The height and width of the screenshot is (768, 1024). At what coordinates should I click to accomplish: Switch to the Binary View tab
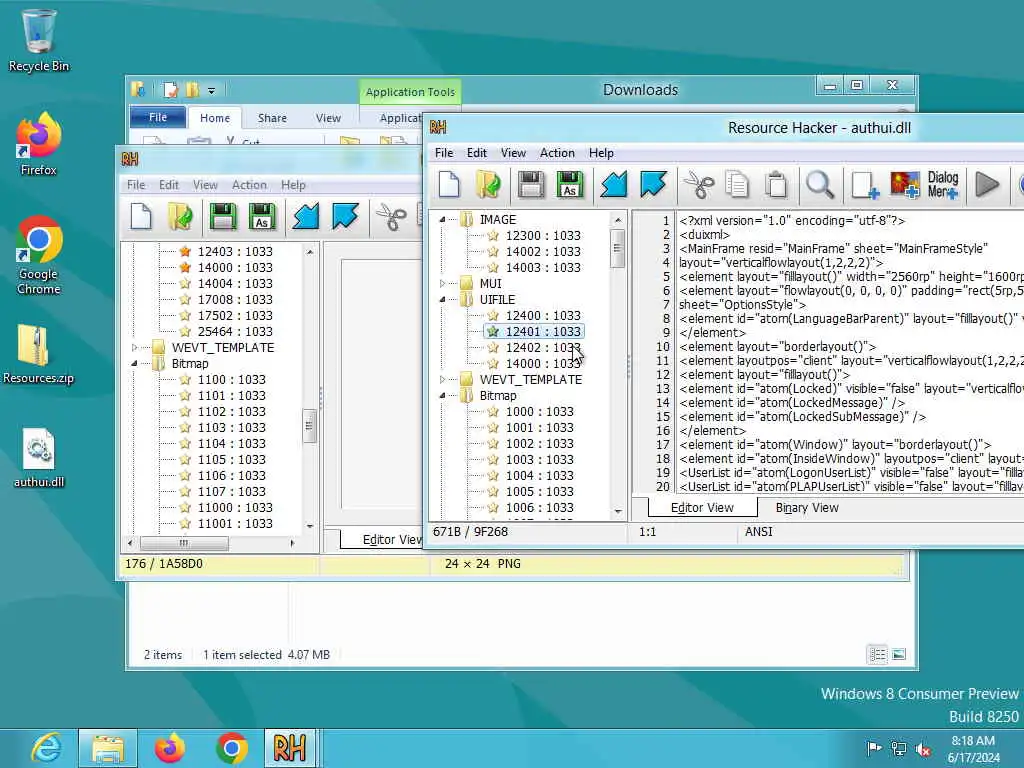(807, 507)
